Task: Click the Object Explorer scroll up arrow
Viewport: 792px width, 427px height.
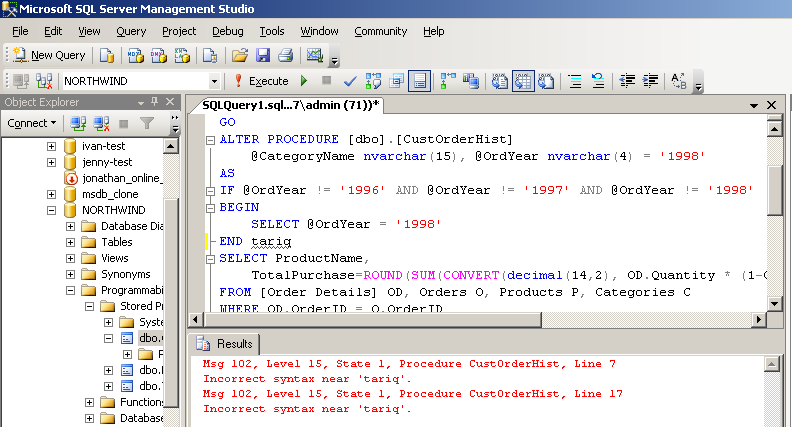Action: tap(171, 146)
